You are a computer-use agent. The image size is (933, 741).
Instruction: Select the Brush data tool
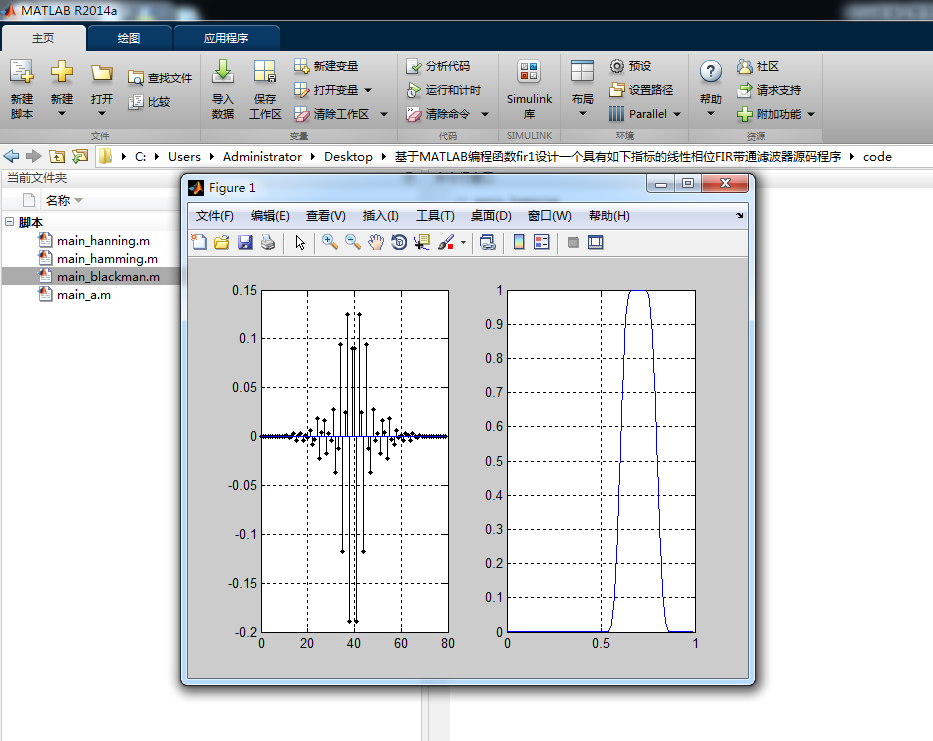[x=446, y=242]
